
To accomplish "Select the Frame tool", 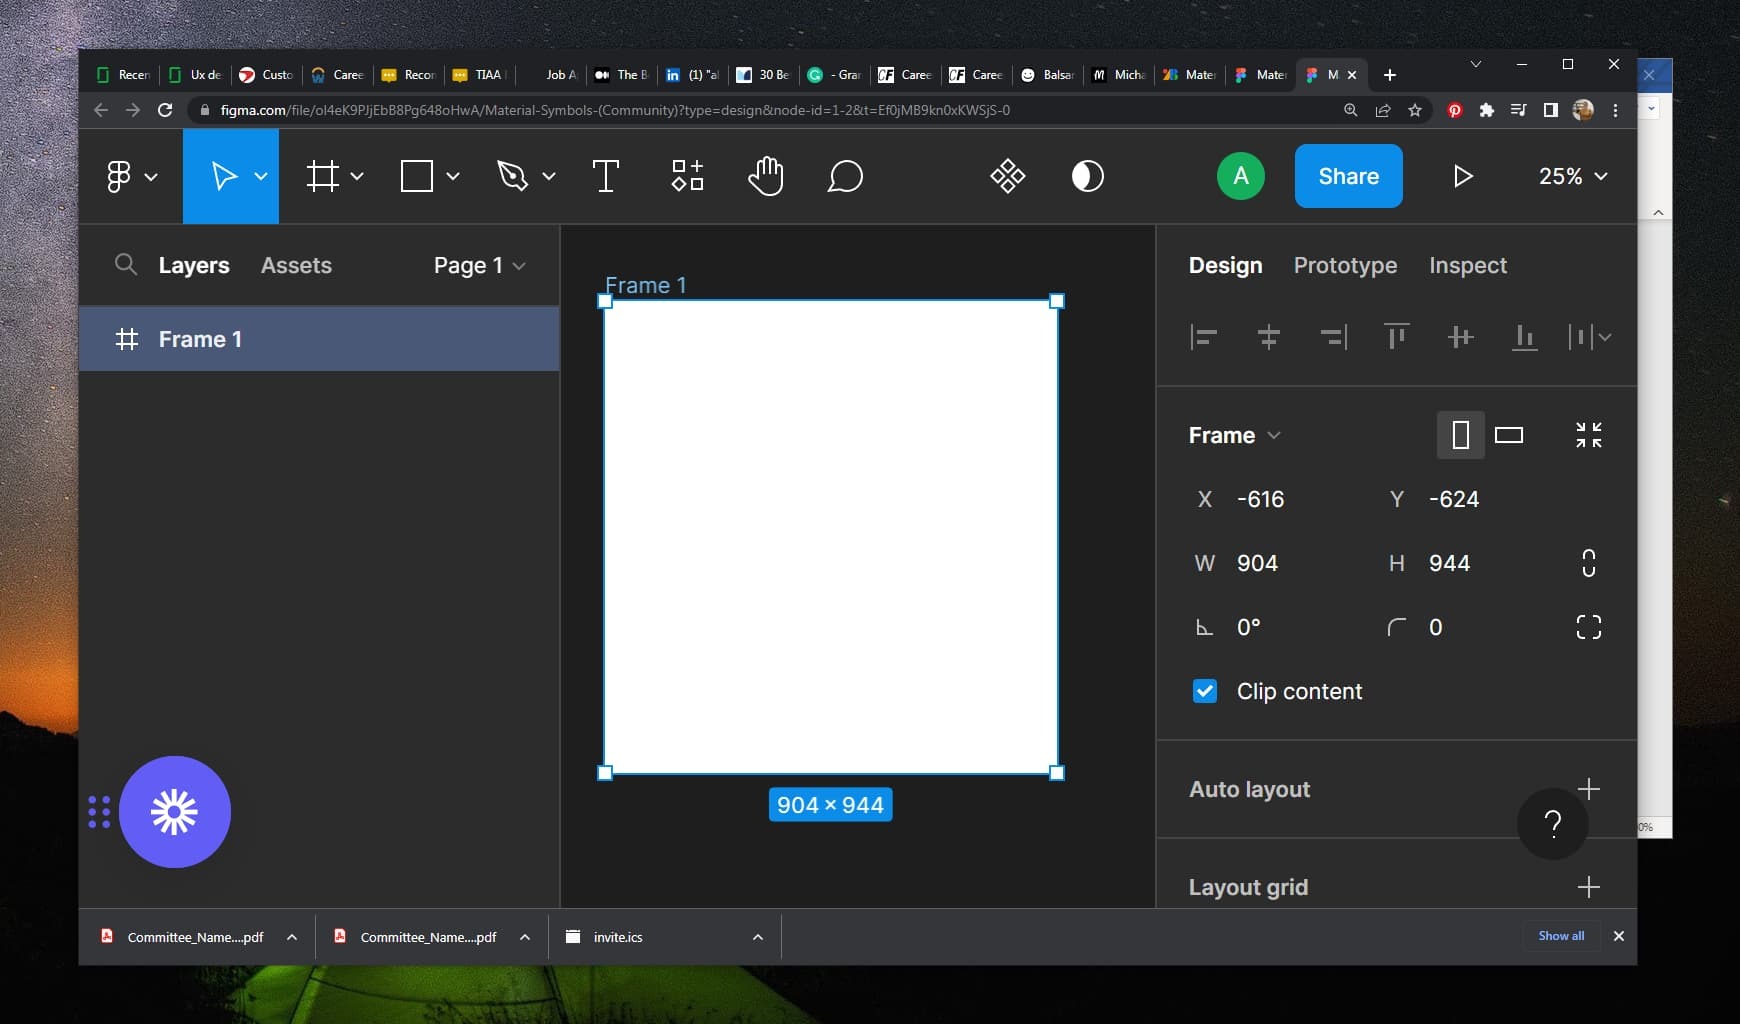I will [322, 176].
